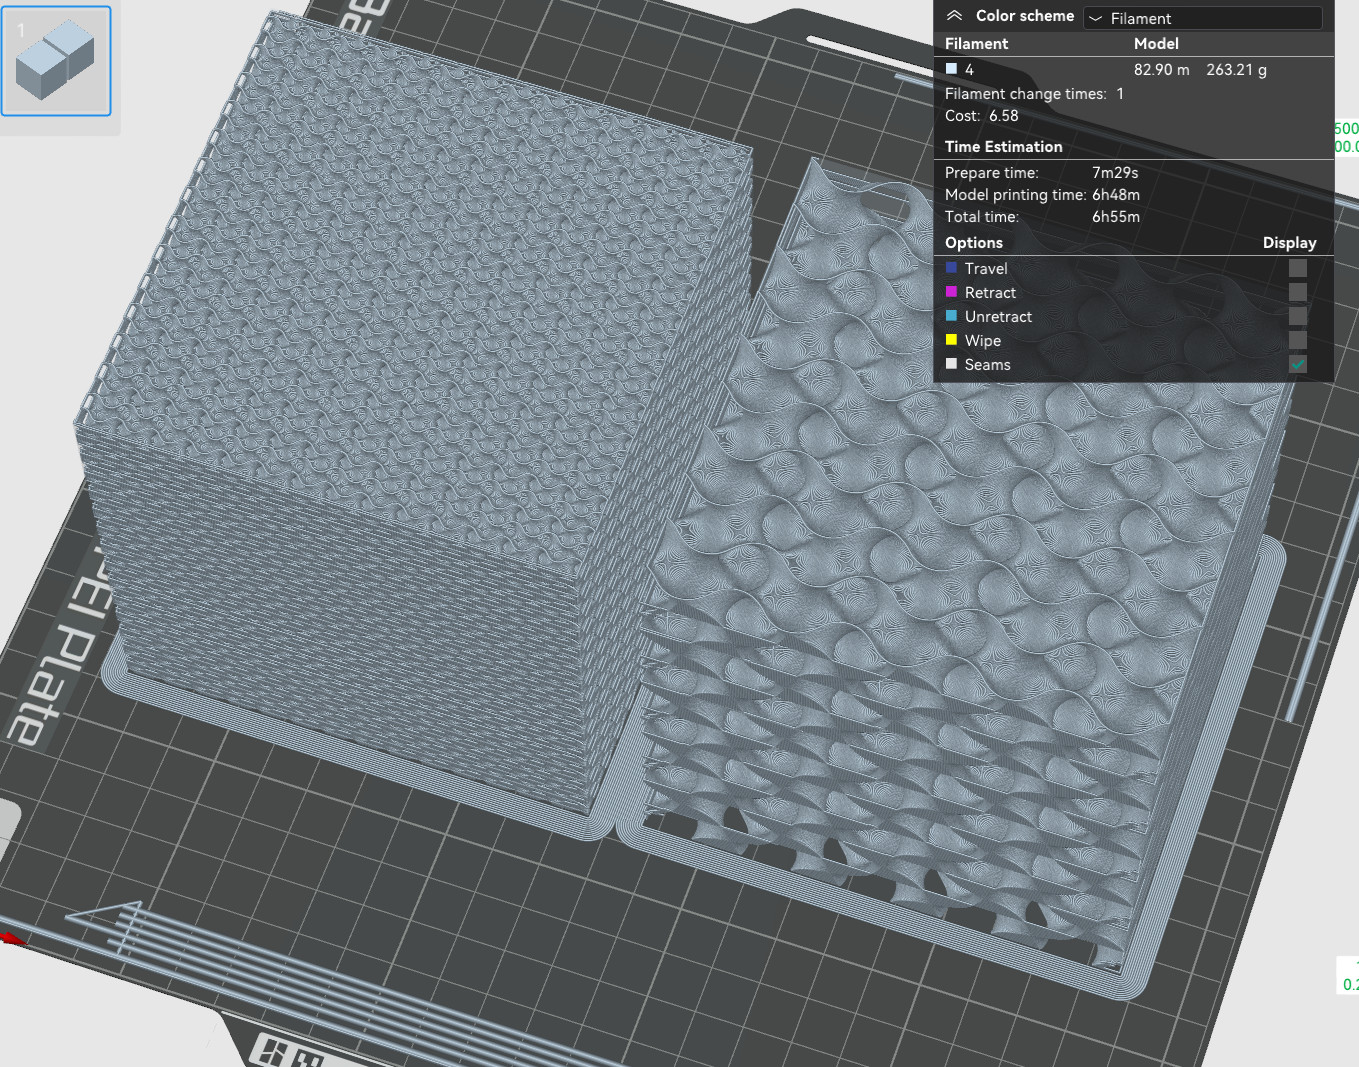This screenshot has height=1067, width=1359.
Task: Collapse the Color scheme legend panel
Action: click(x=954, y=16)
